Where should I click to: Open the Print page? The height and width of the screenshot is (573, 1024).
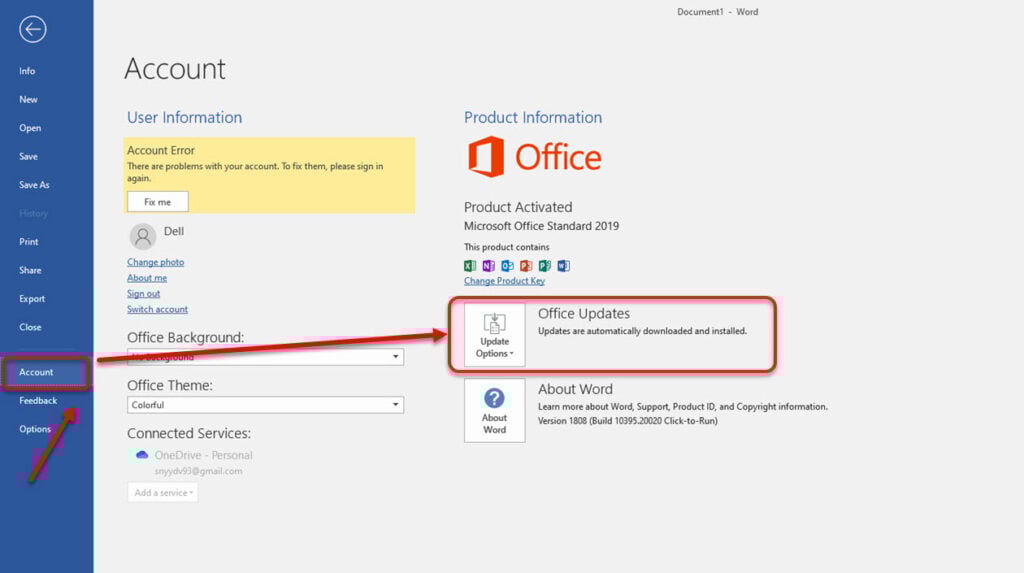click(29, 242)
